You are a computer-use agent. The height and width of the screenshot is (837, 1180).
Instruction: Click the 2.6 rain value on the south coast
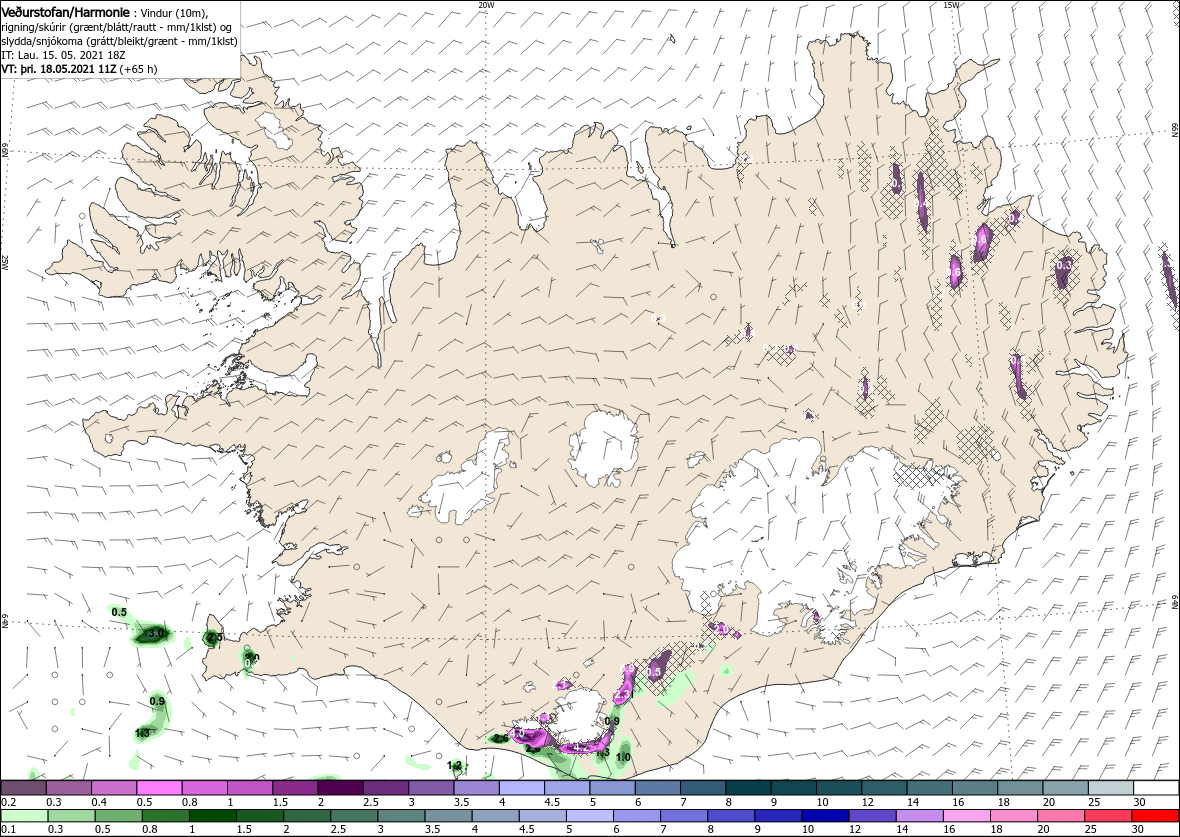coord(500,738)
